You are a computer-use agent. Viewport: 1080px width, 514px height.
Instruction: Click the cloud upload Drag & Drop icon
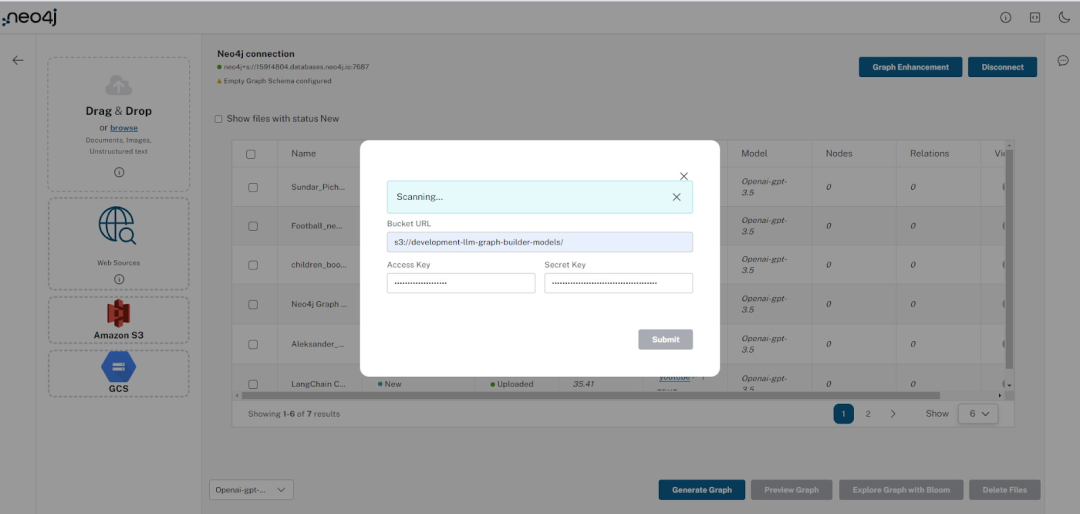click(x=118, y=85)
